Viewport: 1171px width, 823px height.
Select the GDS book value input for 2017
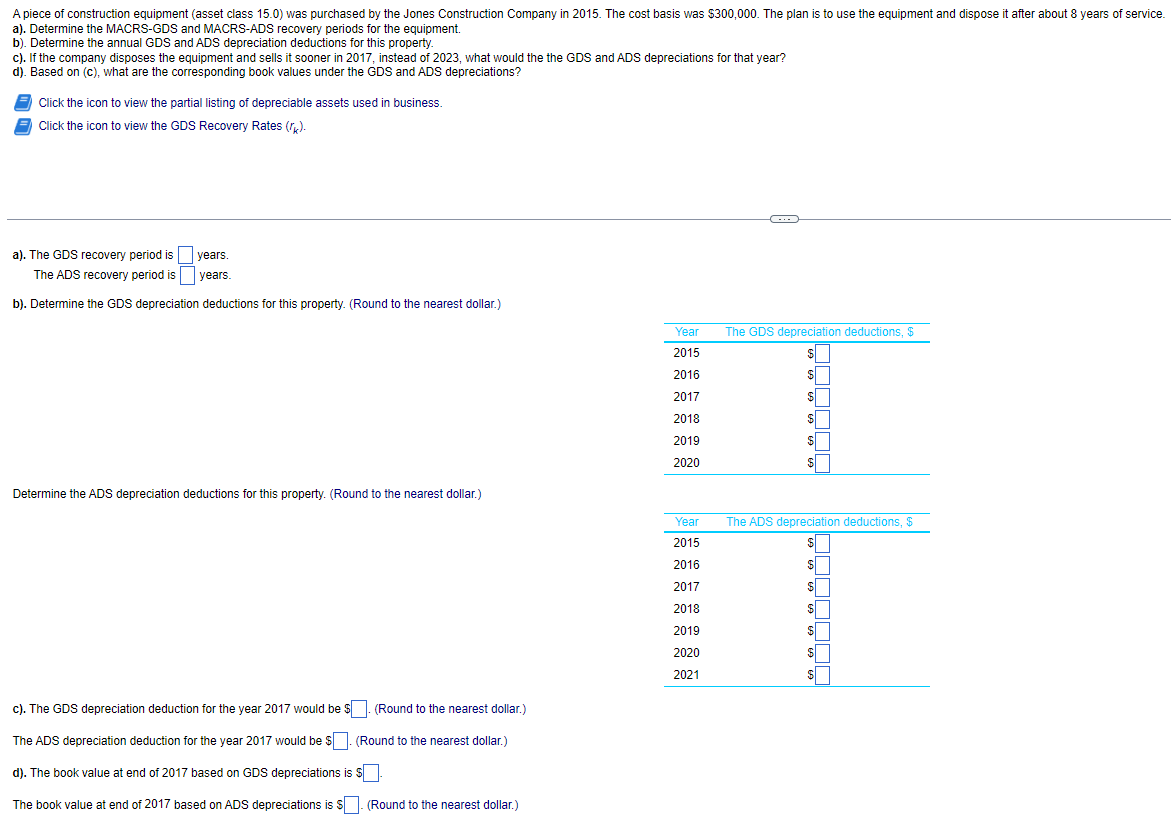point(370,773)
